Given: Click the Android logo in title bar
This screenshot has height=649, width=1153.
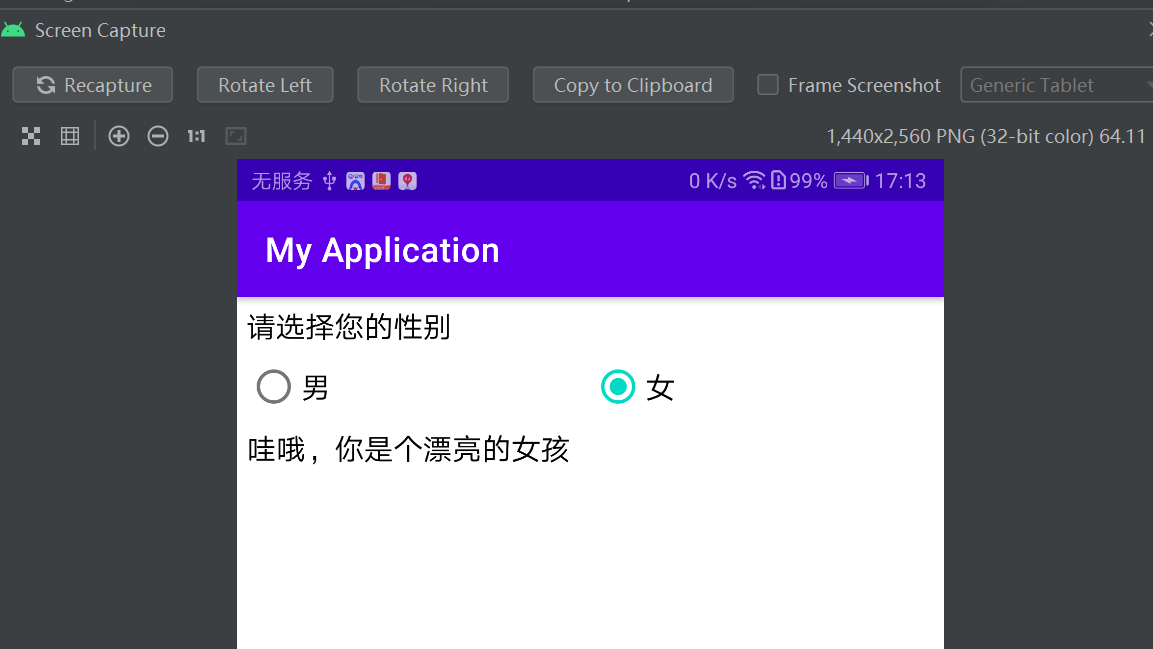Looking at the screenshot, I should pyautogui.click(x=13, y=30).
